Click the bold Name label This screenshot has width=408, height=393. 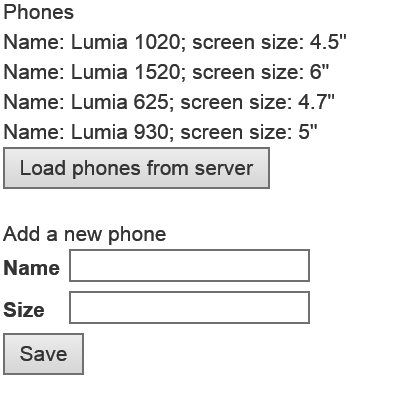click(31, 268)
